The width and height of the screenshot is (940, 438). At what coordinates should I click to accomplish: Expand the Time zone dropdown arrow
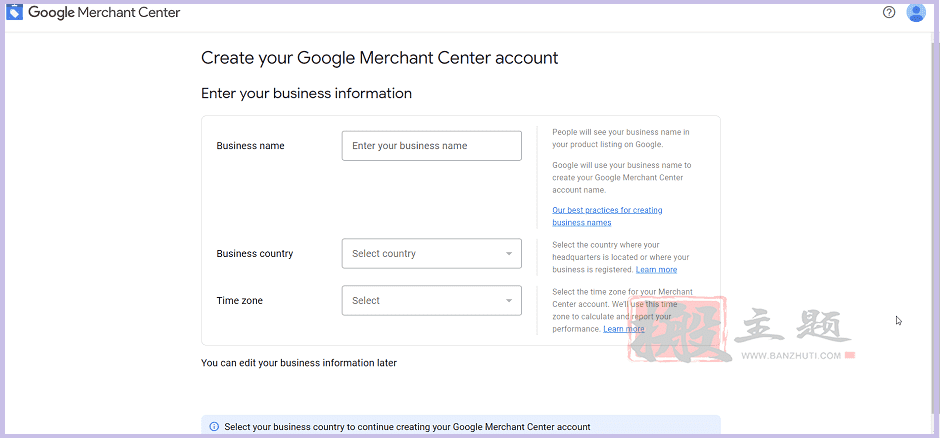tap(509, 301)
